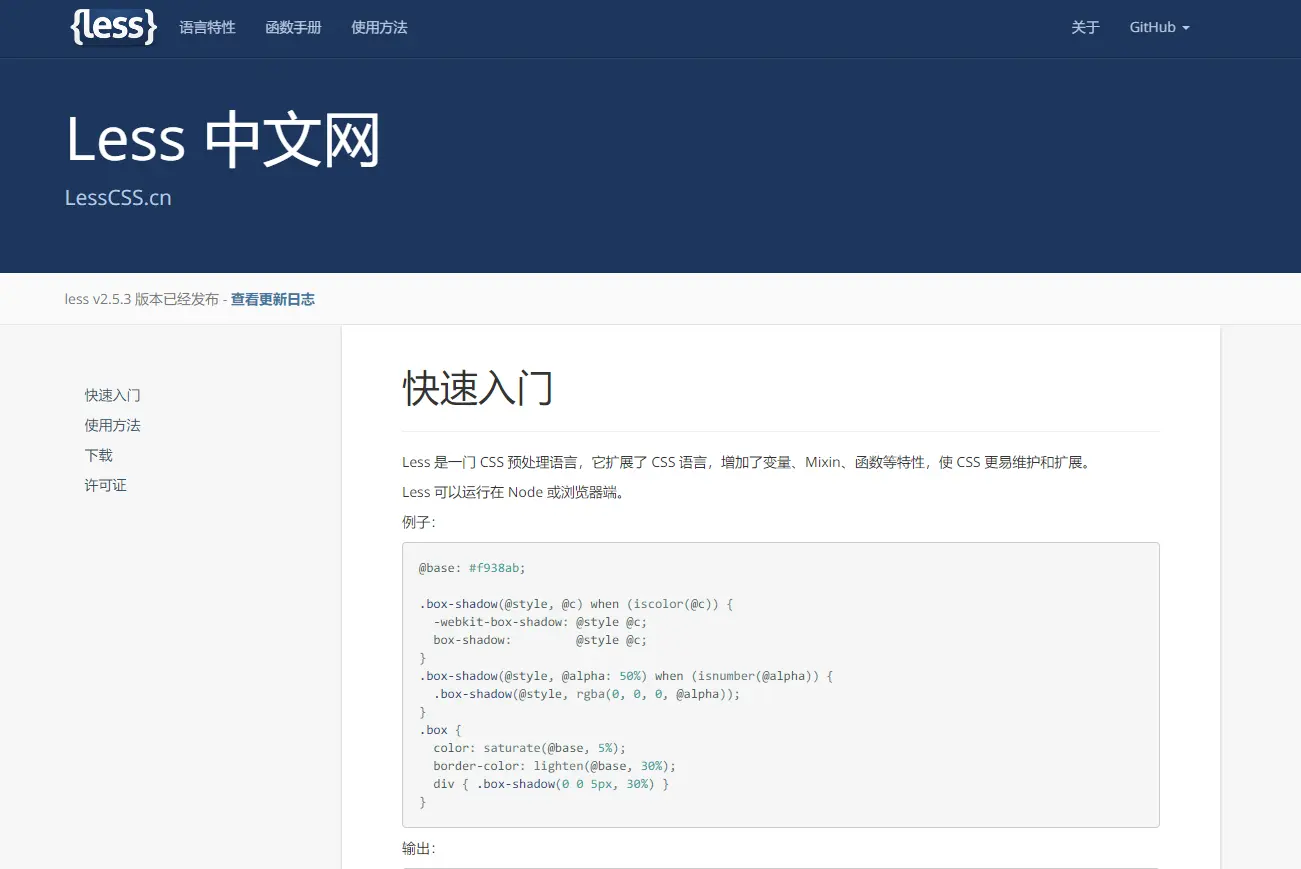Screen dimensions: 1301x869
Task: Open the 使用方法 menu item
Action: point(379,28)
